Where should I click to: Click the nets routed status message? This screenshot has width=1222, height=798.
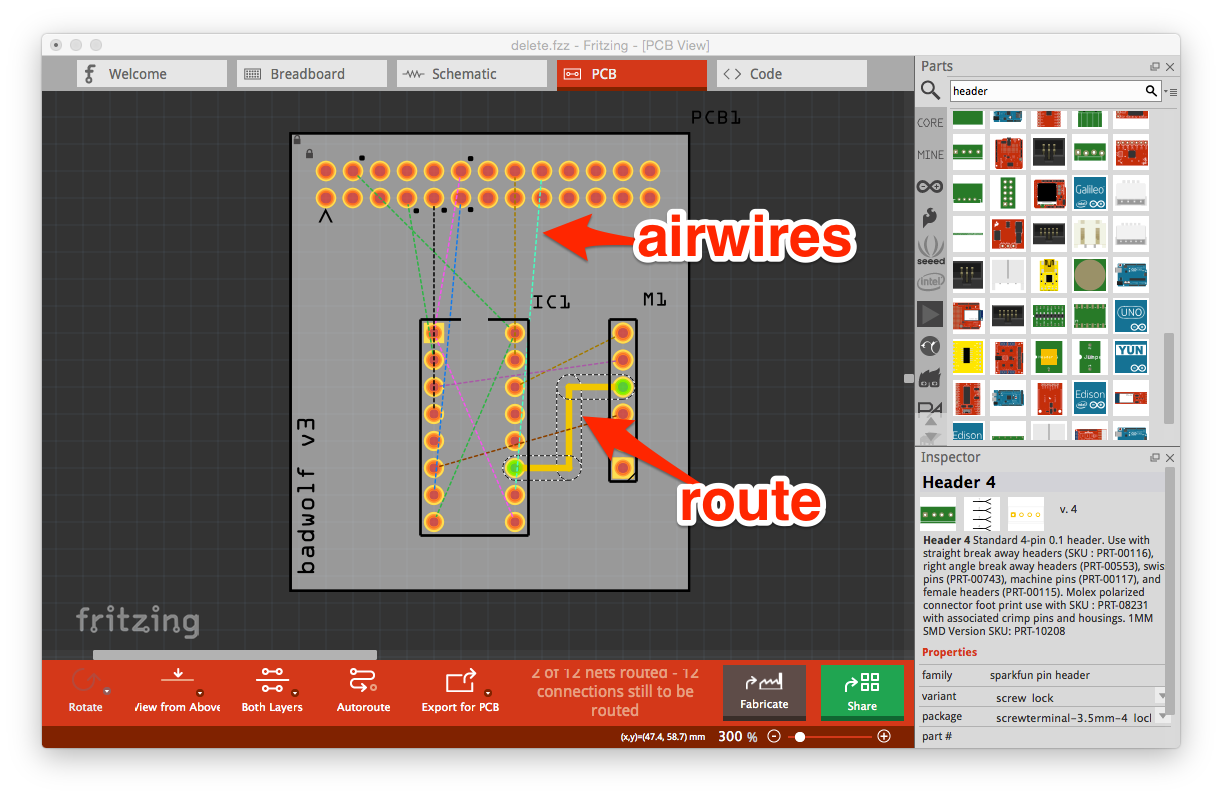tap(614, 691)
